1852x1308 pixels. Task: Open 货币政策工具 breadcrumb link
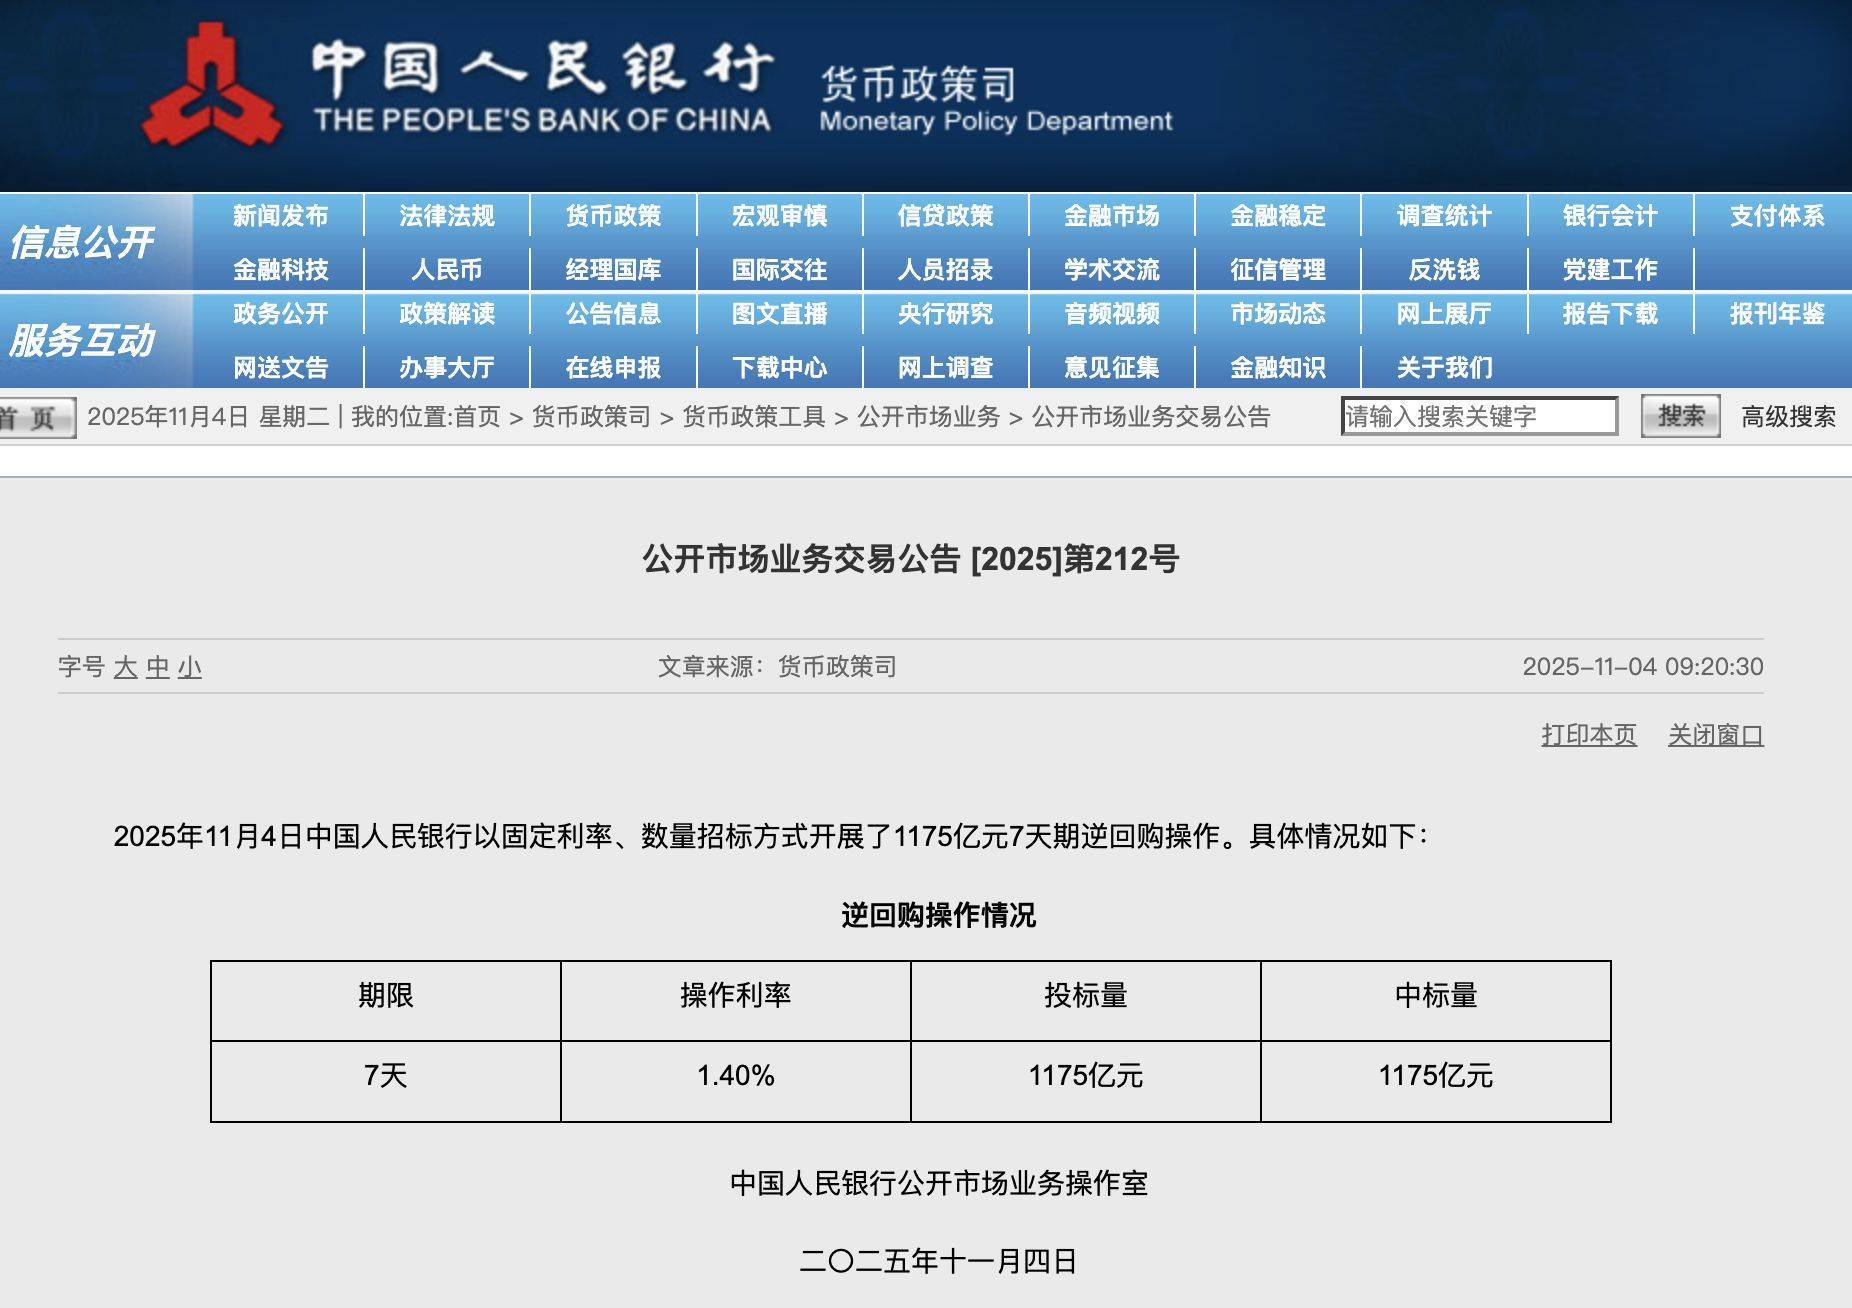[754, 417]
